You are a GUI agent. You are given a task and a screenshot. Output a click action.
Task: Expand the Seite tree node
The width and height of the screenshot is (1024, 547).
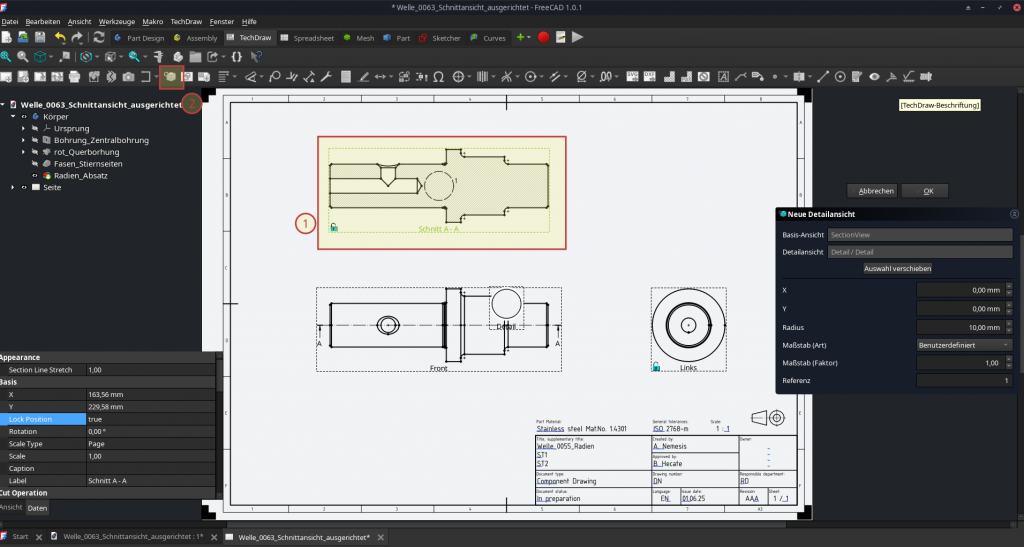pos(12,187)
